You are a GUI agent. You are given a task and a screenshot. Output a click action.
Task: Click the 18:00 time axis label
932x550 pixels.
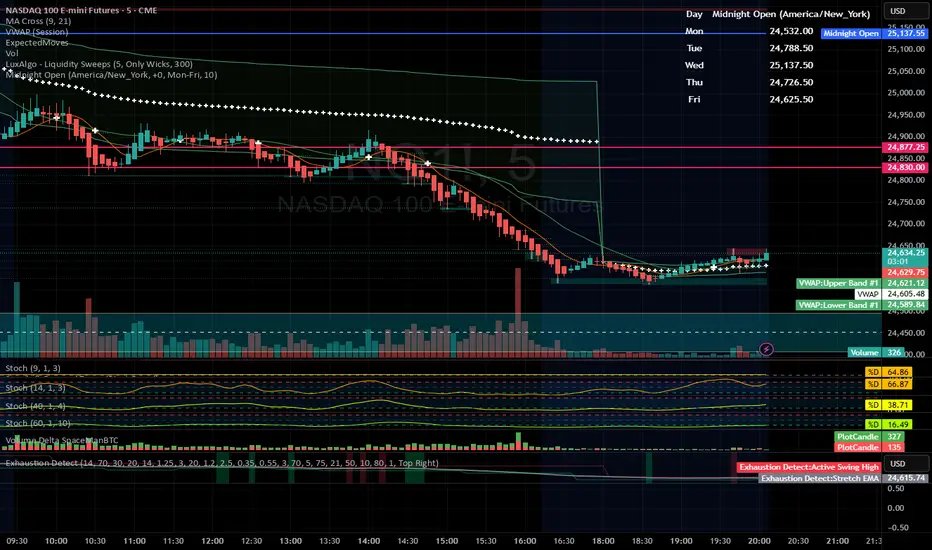603,540
